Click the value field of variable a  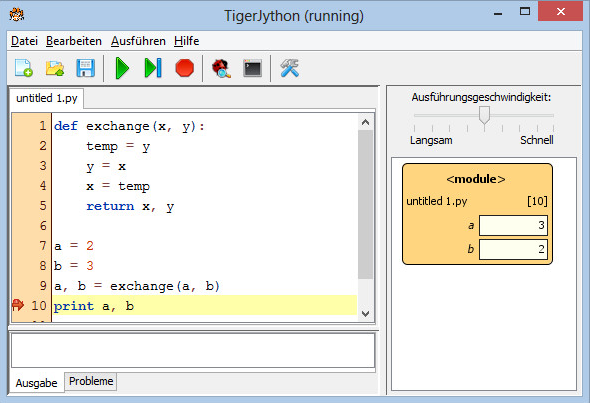[513, 225]
